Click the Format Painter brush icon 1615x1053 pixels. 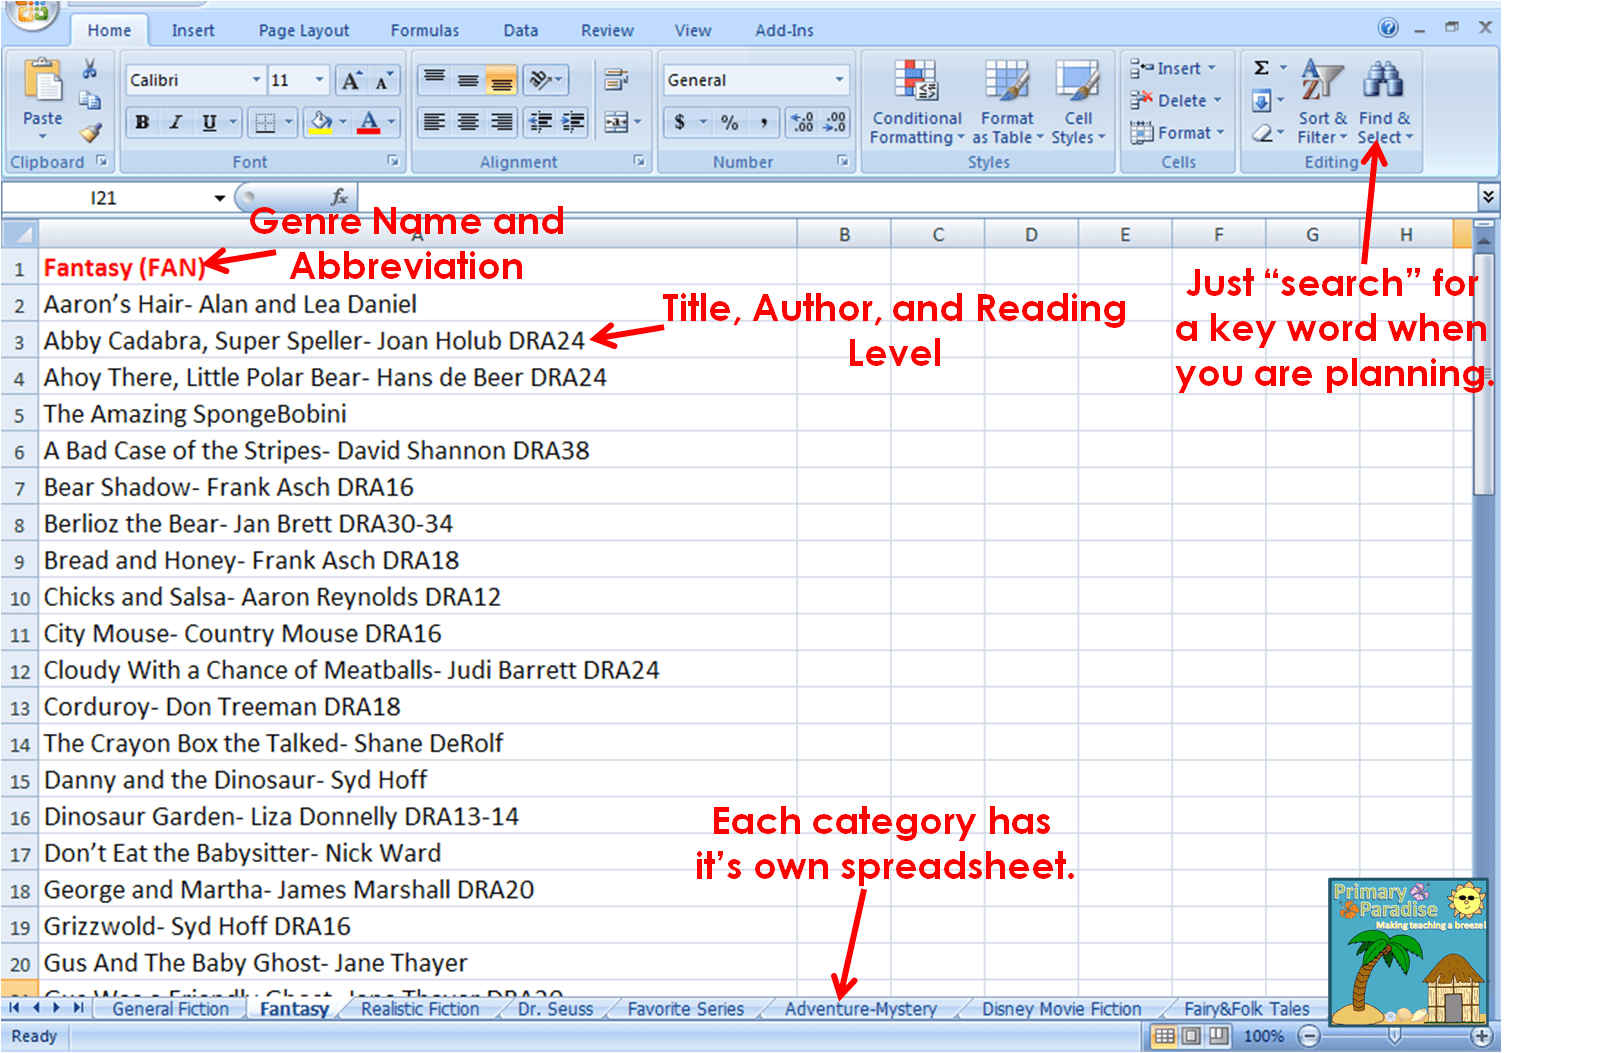(90, 133)
